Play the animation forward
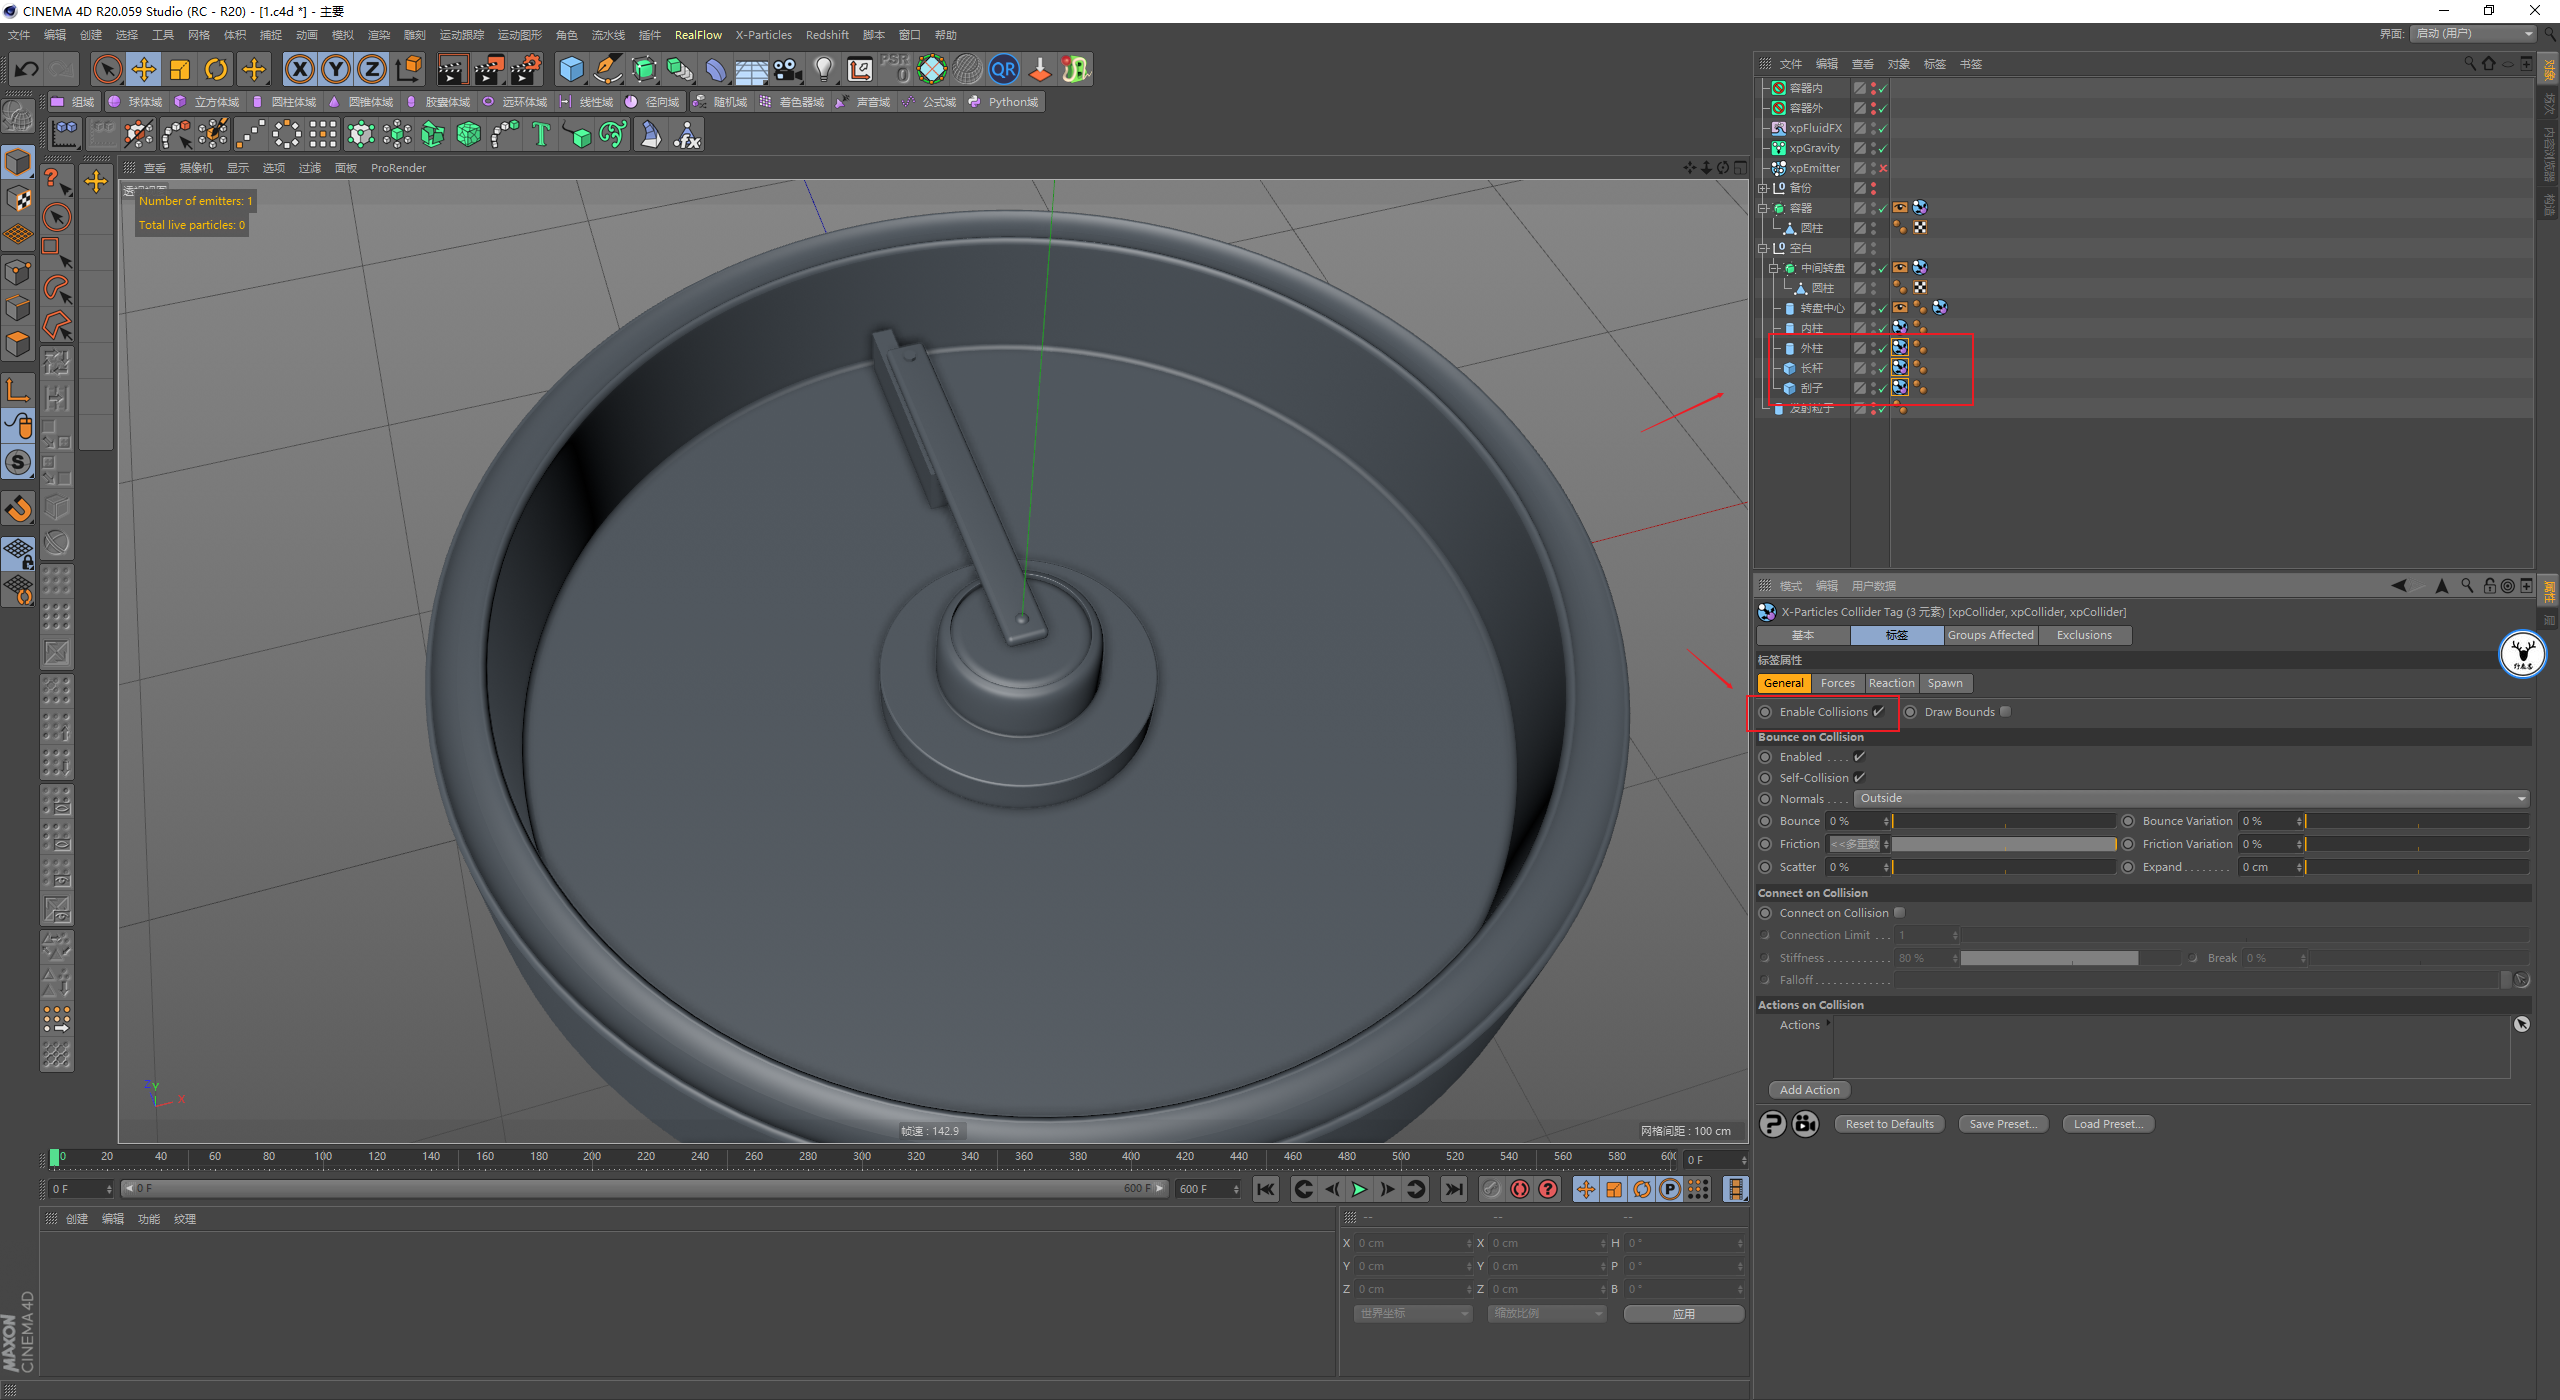The image size is (2560, 1400). pos(1359,1190)
